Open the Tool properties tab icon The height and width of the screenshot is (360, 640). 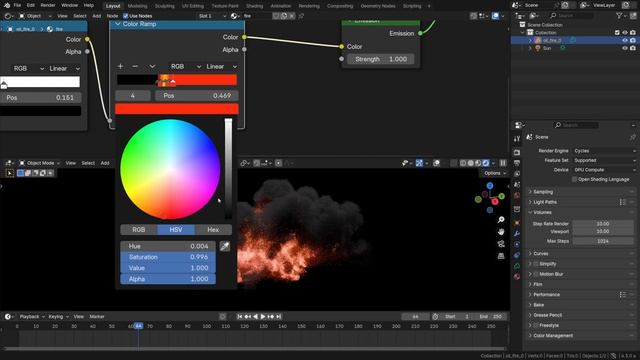pyautogui.click(x=517, y=139)
